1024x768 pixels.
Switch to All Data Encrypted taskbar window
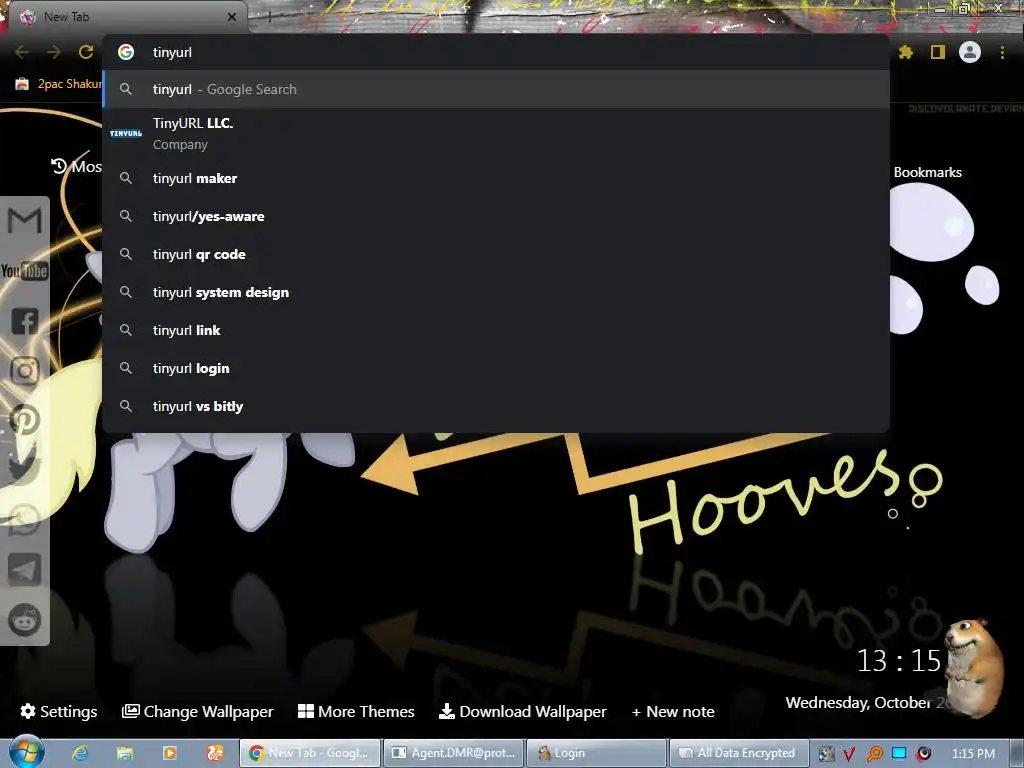click(739, 753)
